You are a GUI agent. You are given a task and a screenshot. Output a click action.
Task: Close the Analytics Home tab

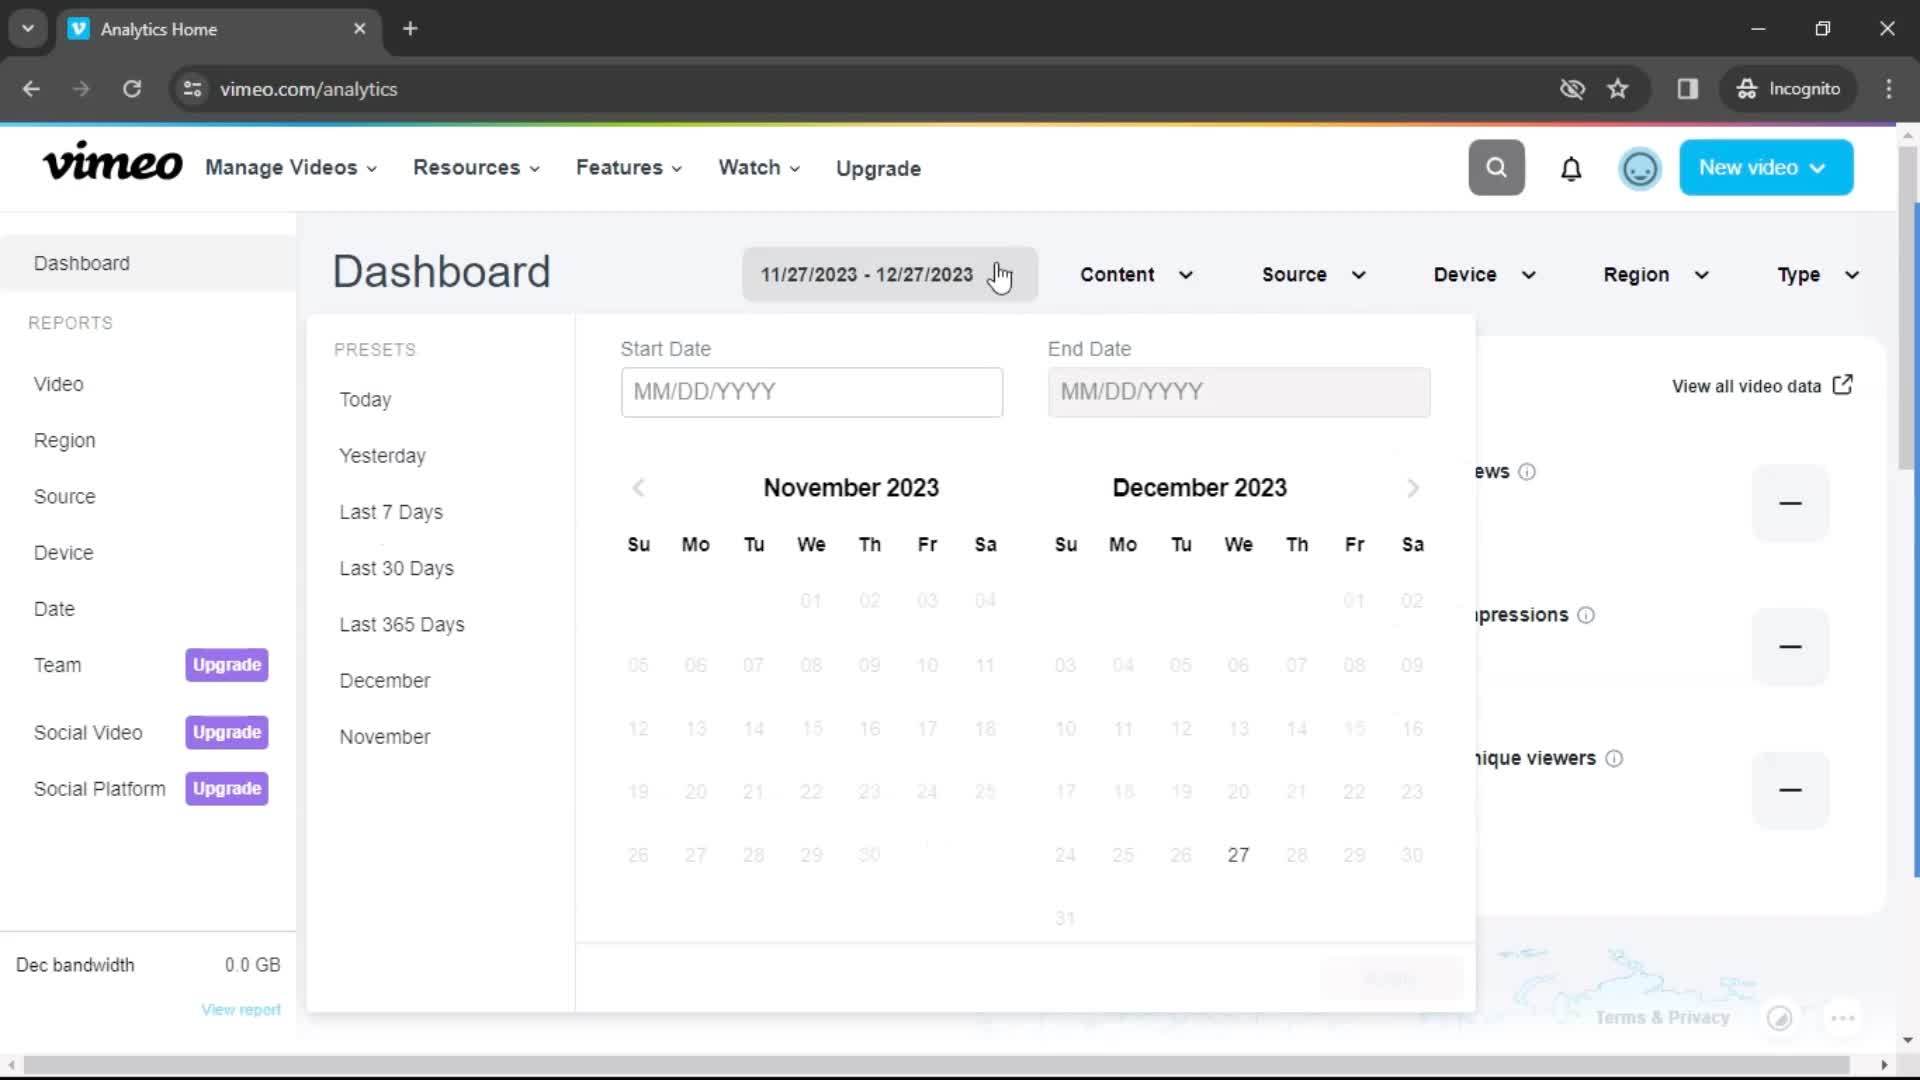coord(360,29)
